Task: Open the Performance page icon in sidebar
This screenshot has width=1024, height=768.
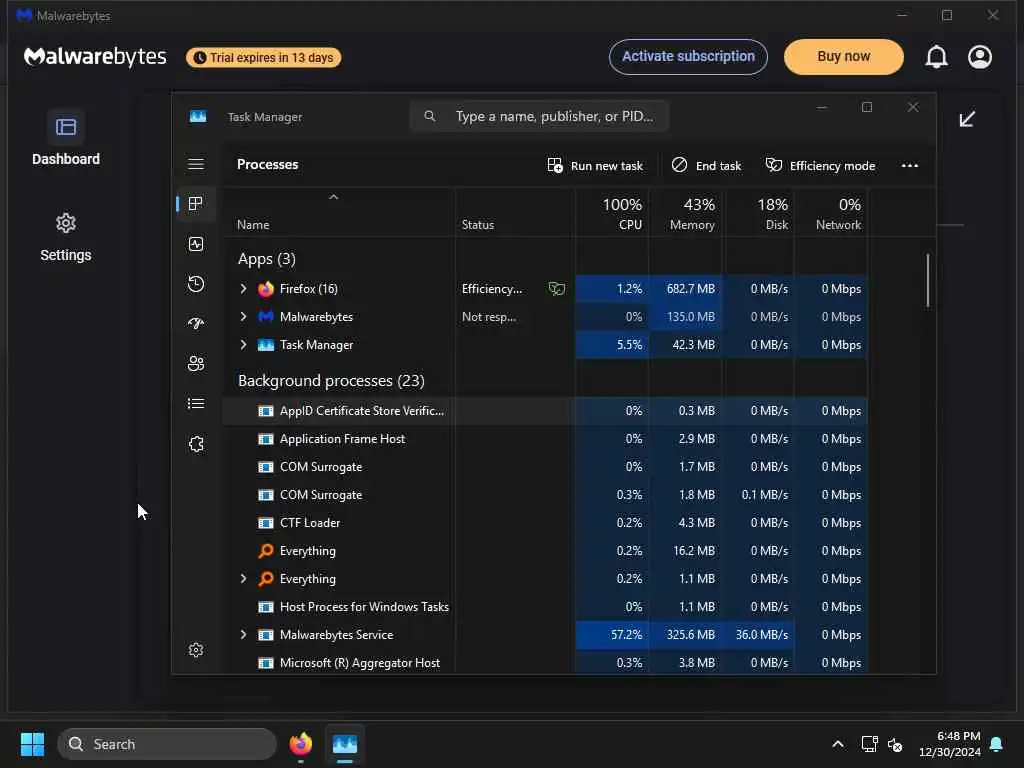Action: click(x=196, y=244)
